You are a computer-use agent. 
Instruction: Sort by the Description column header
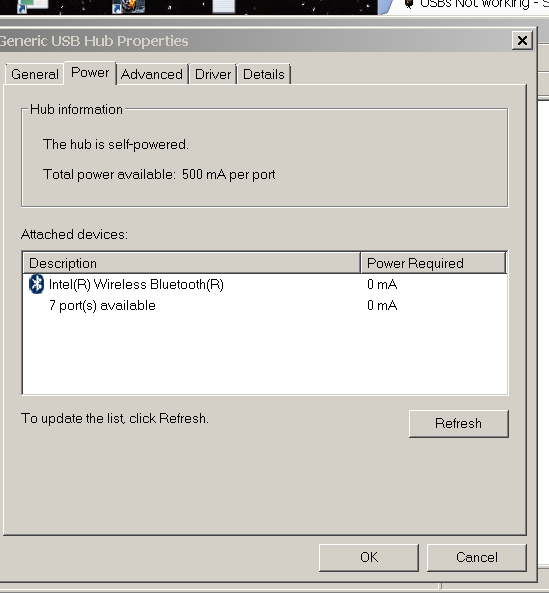point(192,263)
